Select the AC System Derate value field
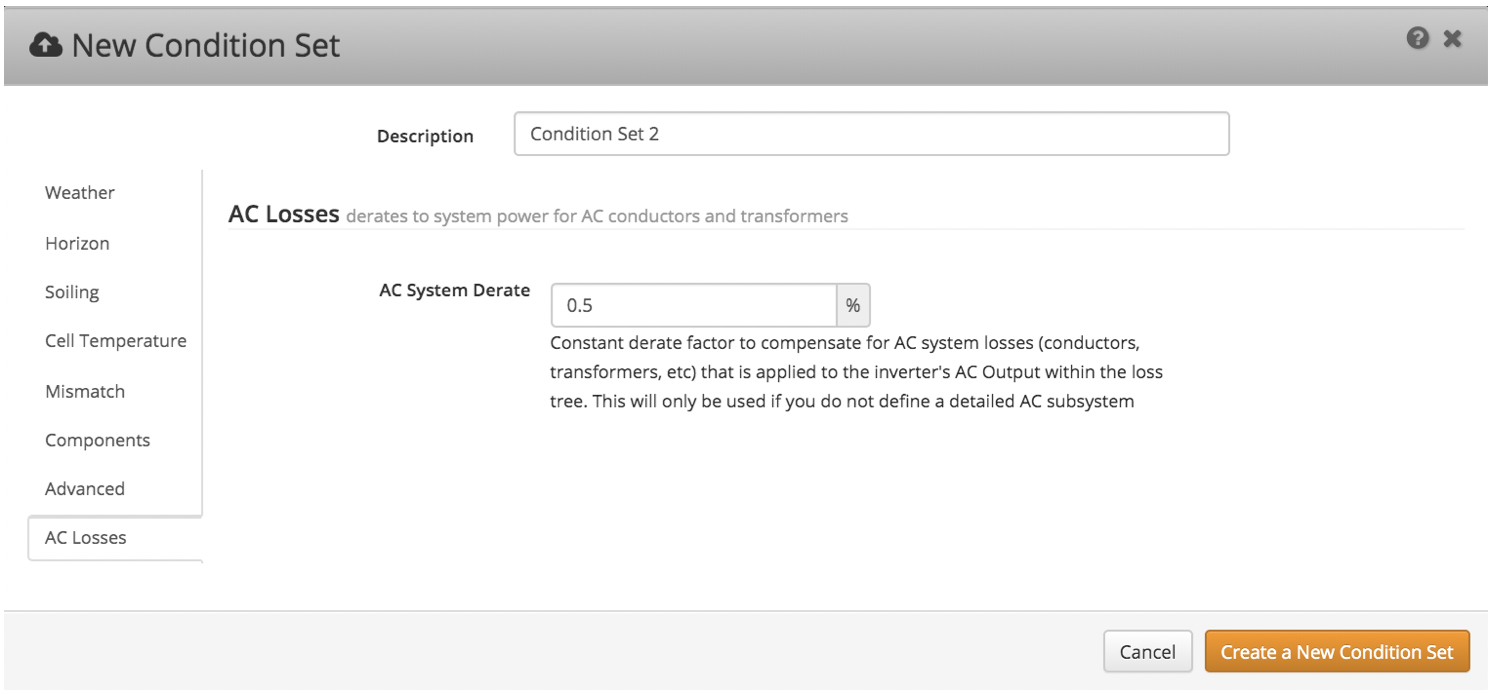 (x=693, y=305)
